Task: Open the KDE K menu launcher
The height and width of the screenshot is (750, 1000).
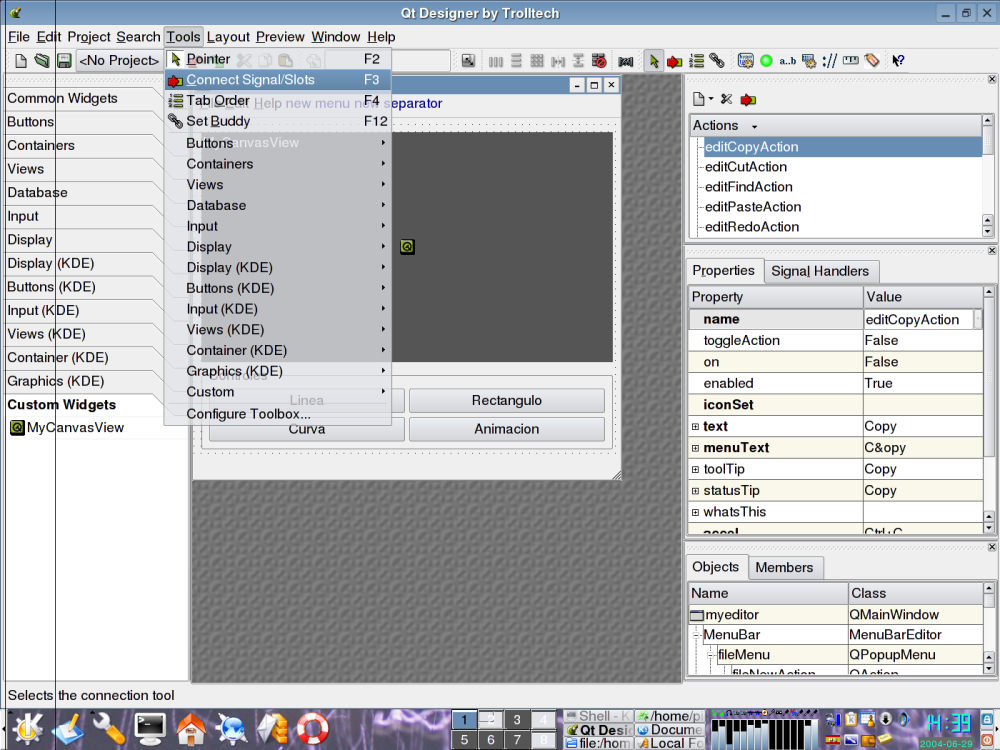Action: [27, 729]
